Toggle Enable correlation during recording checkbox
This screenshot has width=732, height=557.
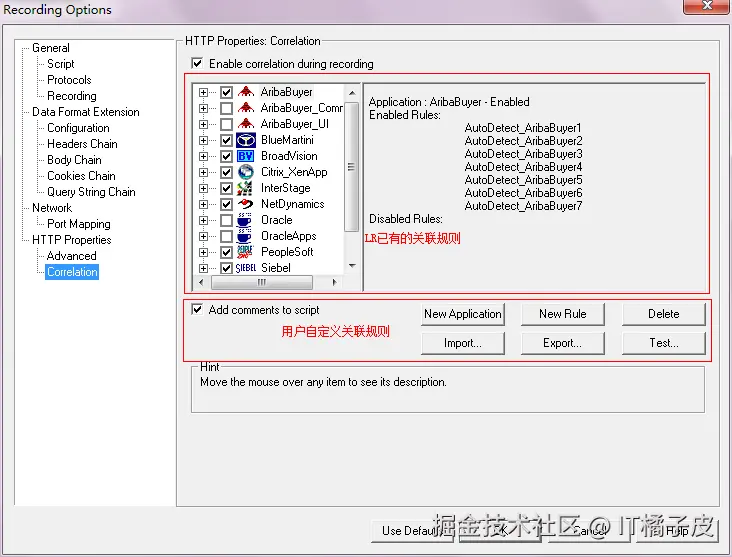coord(197,63)
